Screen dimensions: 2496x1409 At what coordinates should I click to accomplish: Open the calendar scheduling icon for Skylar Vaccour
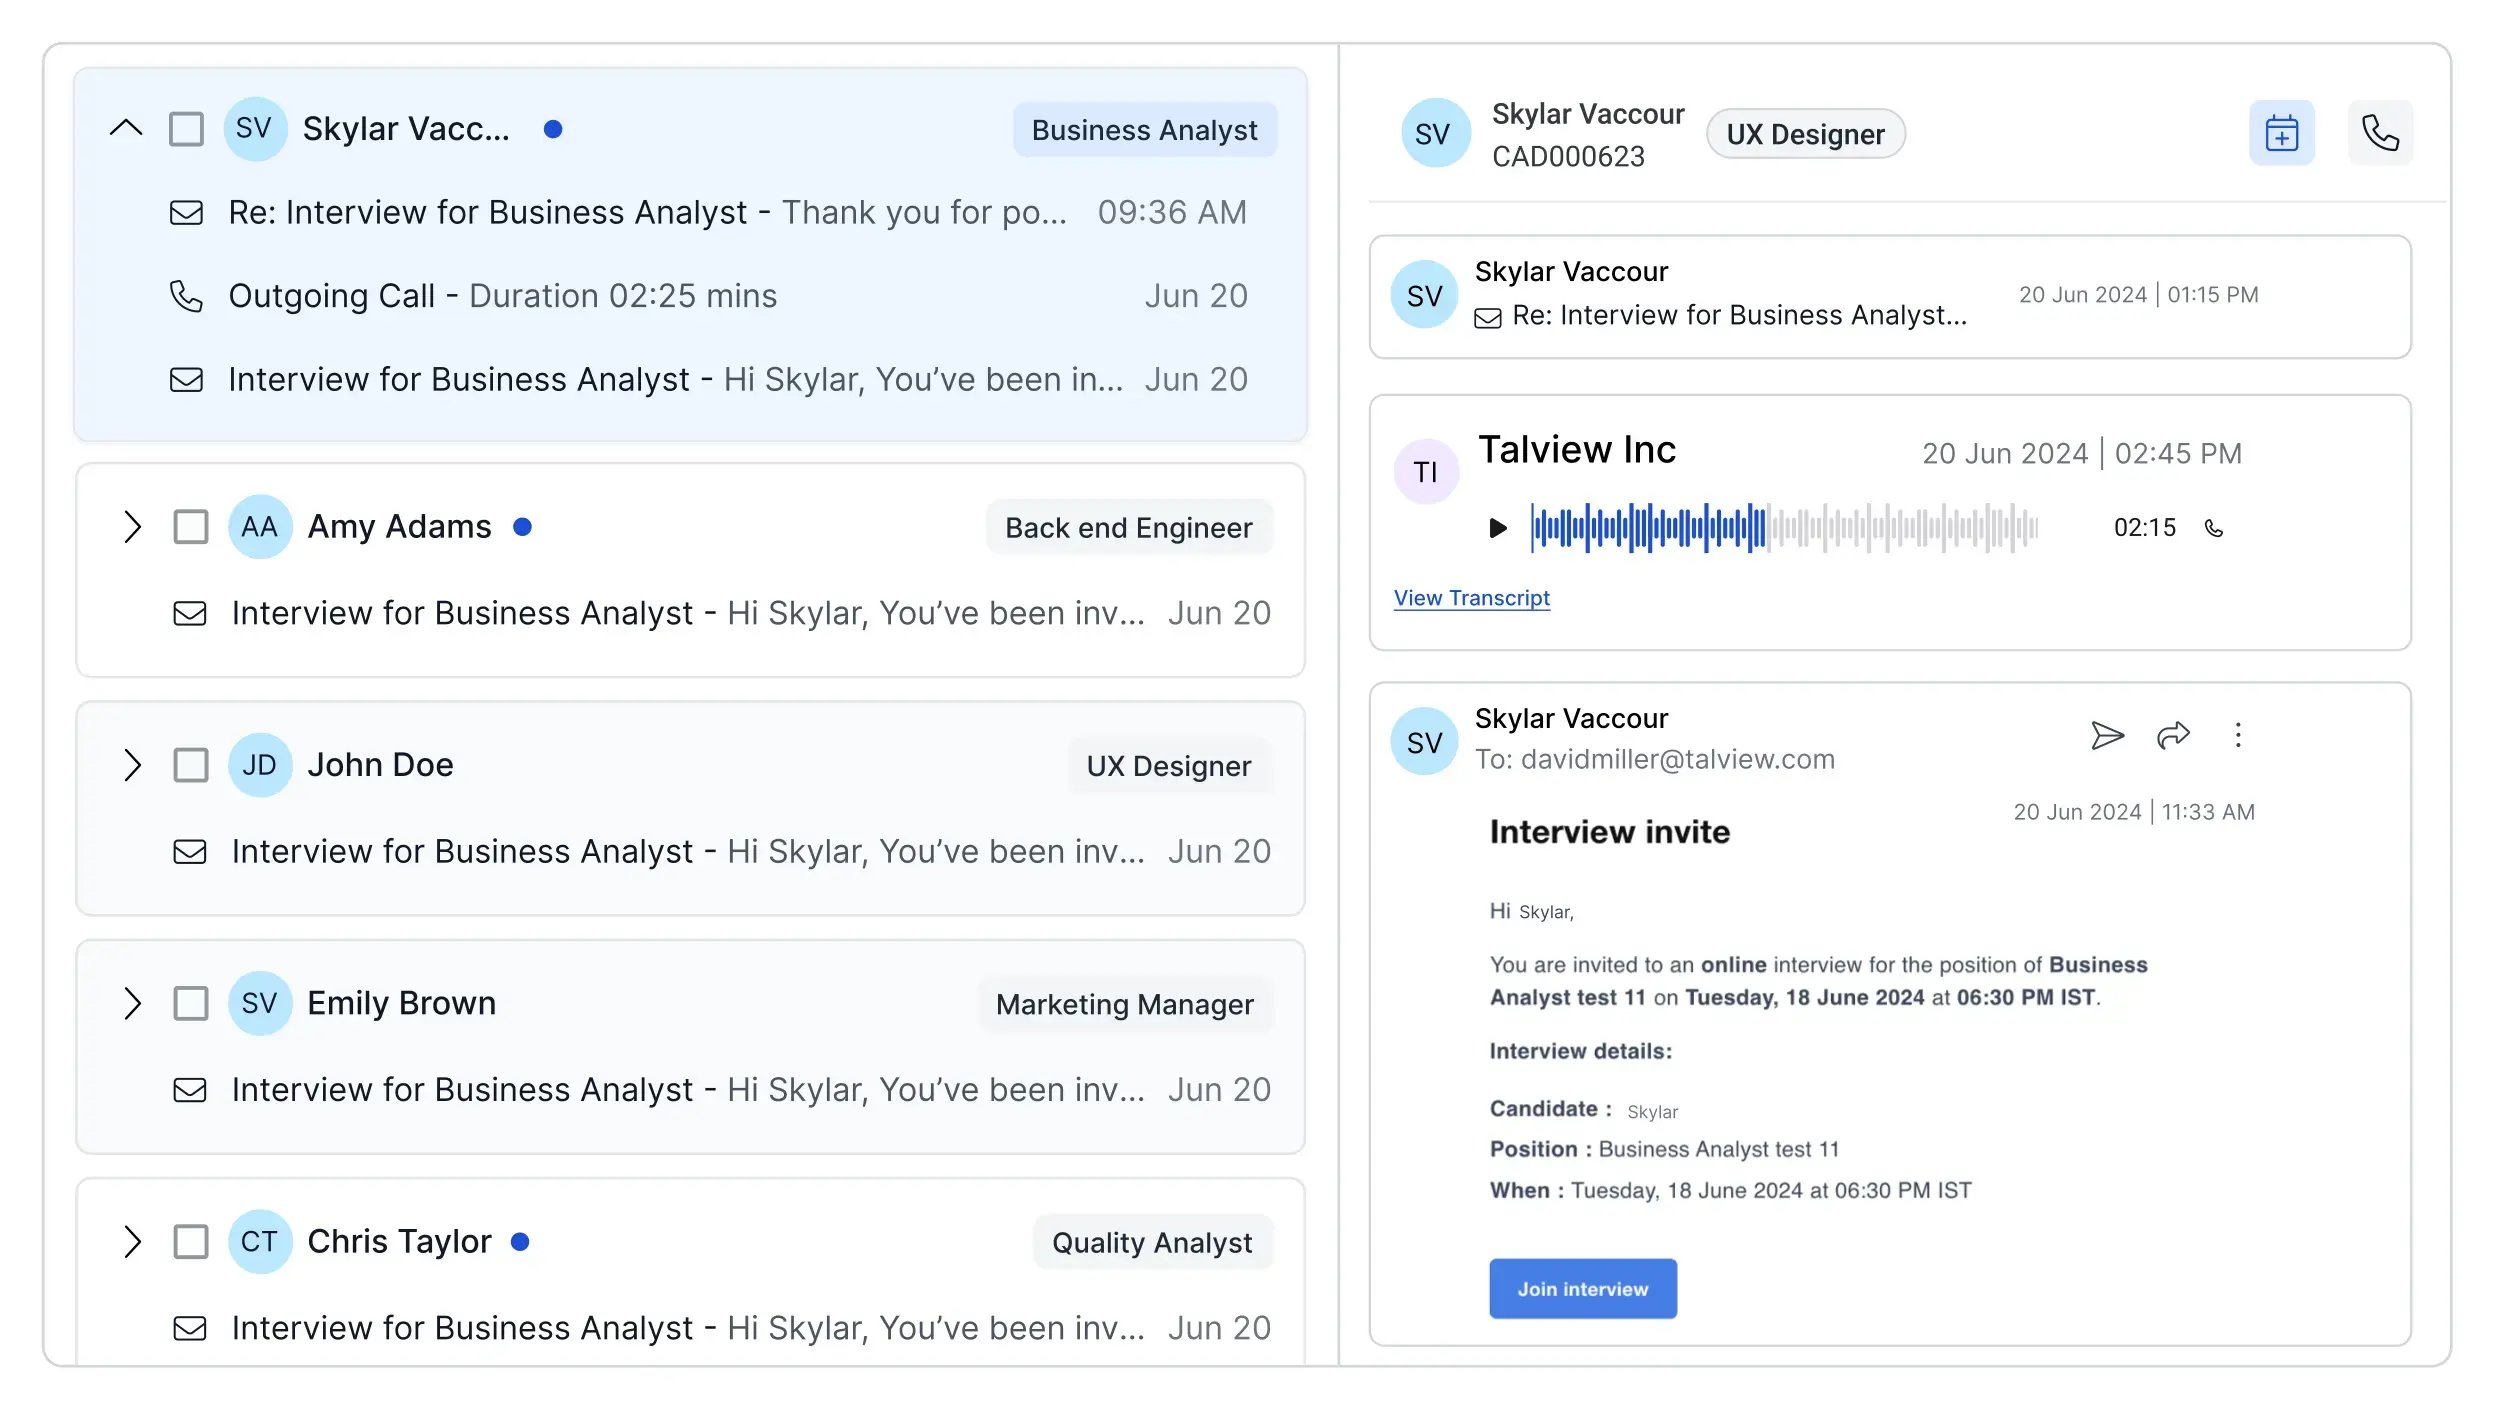coord(2281,131)
